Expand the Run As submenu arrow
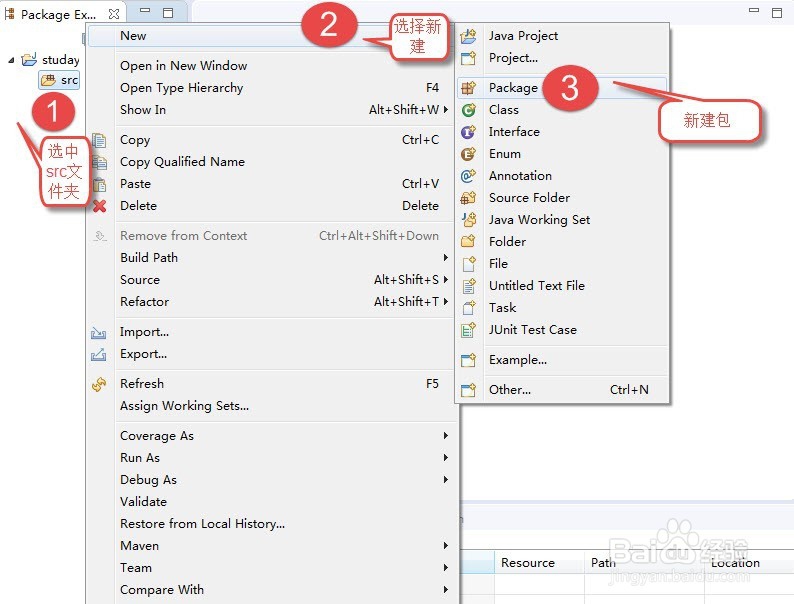794x604 pixels. tap(446, 458)
